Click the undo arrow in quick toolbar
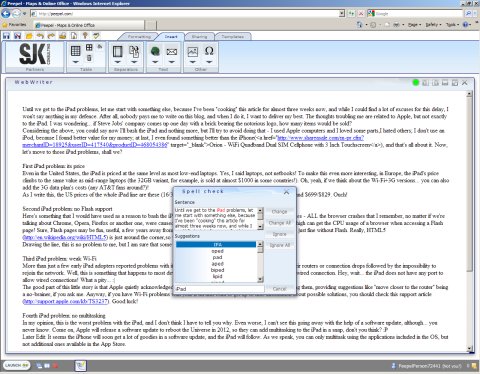480x374 pixels. [x=40, y=36]
